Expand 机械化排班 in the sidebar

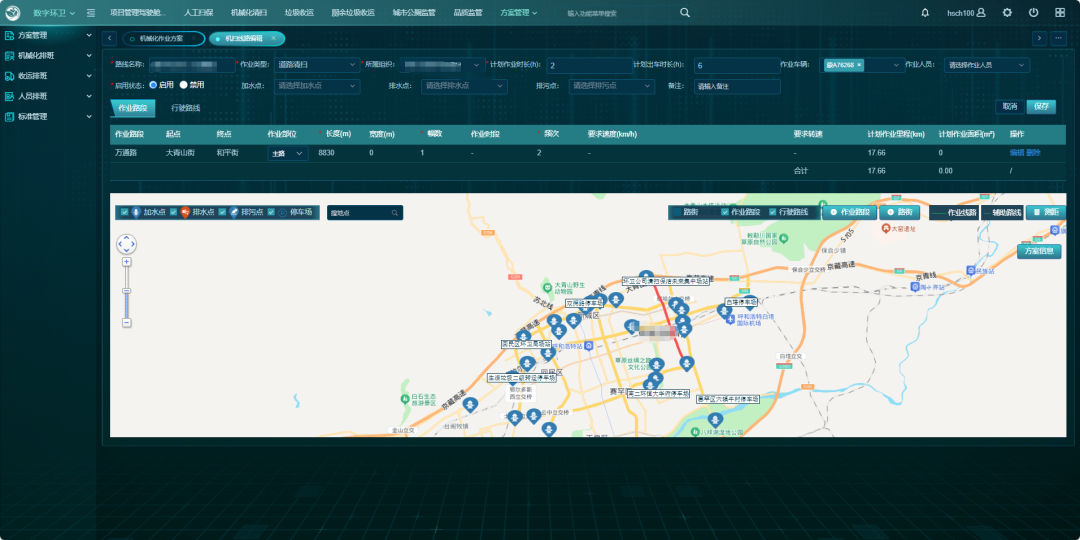tap(89, 55)
